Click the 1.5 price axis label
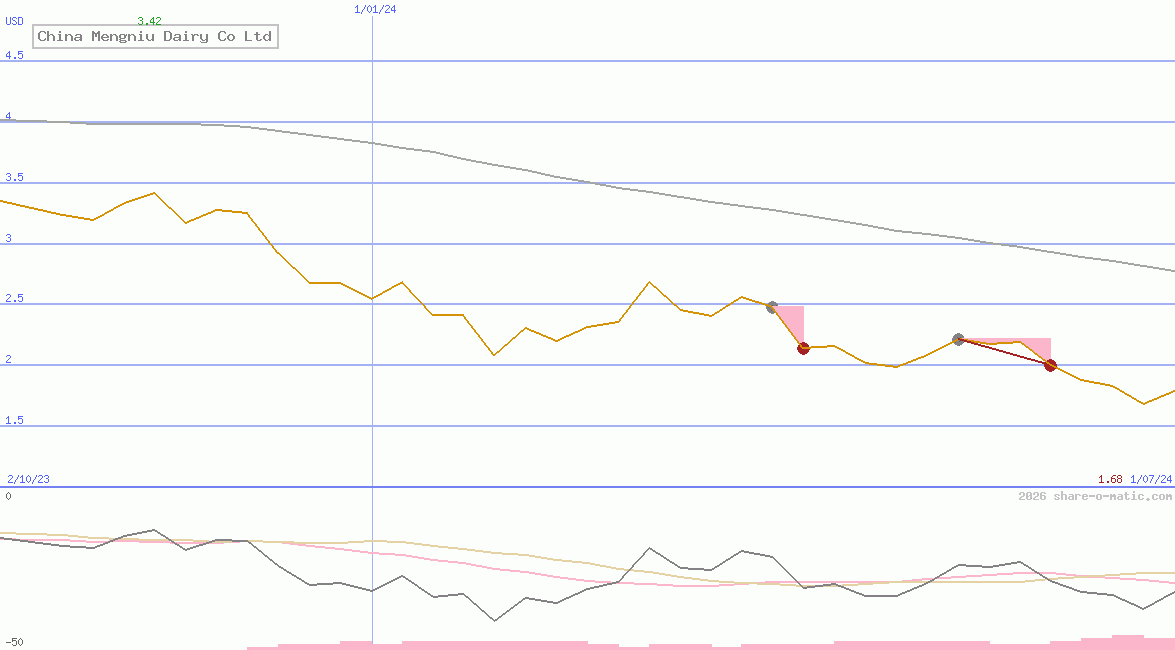This screenshot has height=650, width=1175. click(x=14, y=420)
